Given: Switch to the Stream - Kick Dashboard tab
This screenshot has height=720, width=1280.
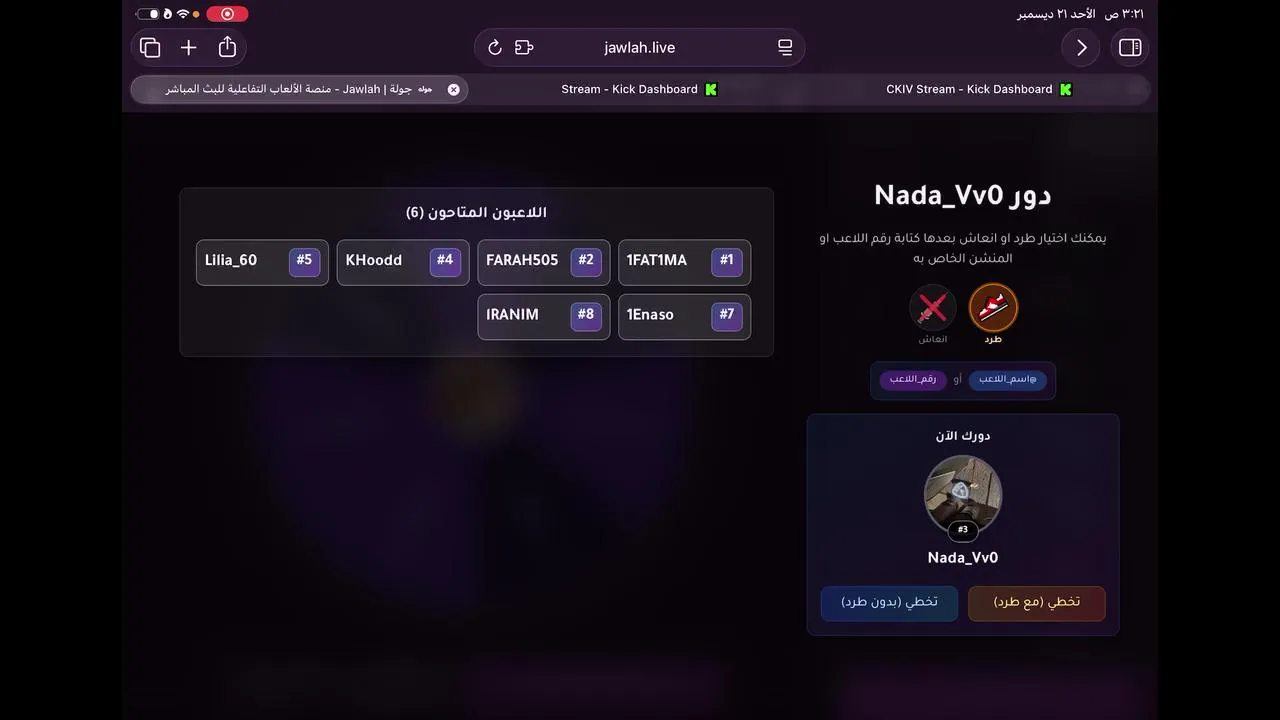Looking at the screenshot, I should (x=640, y=89).
